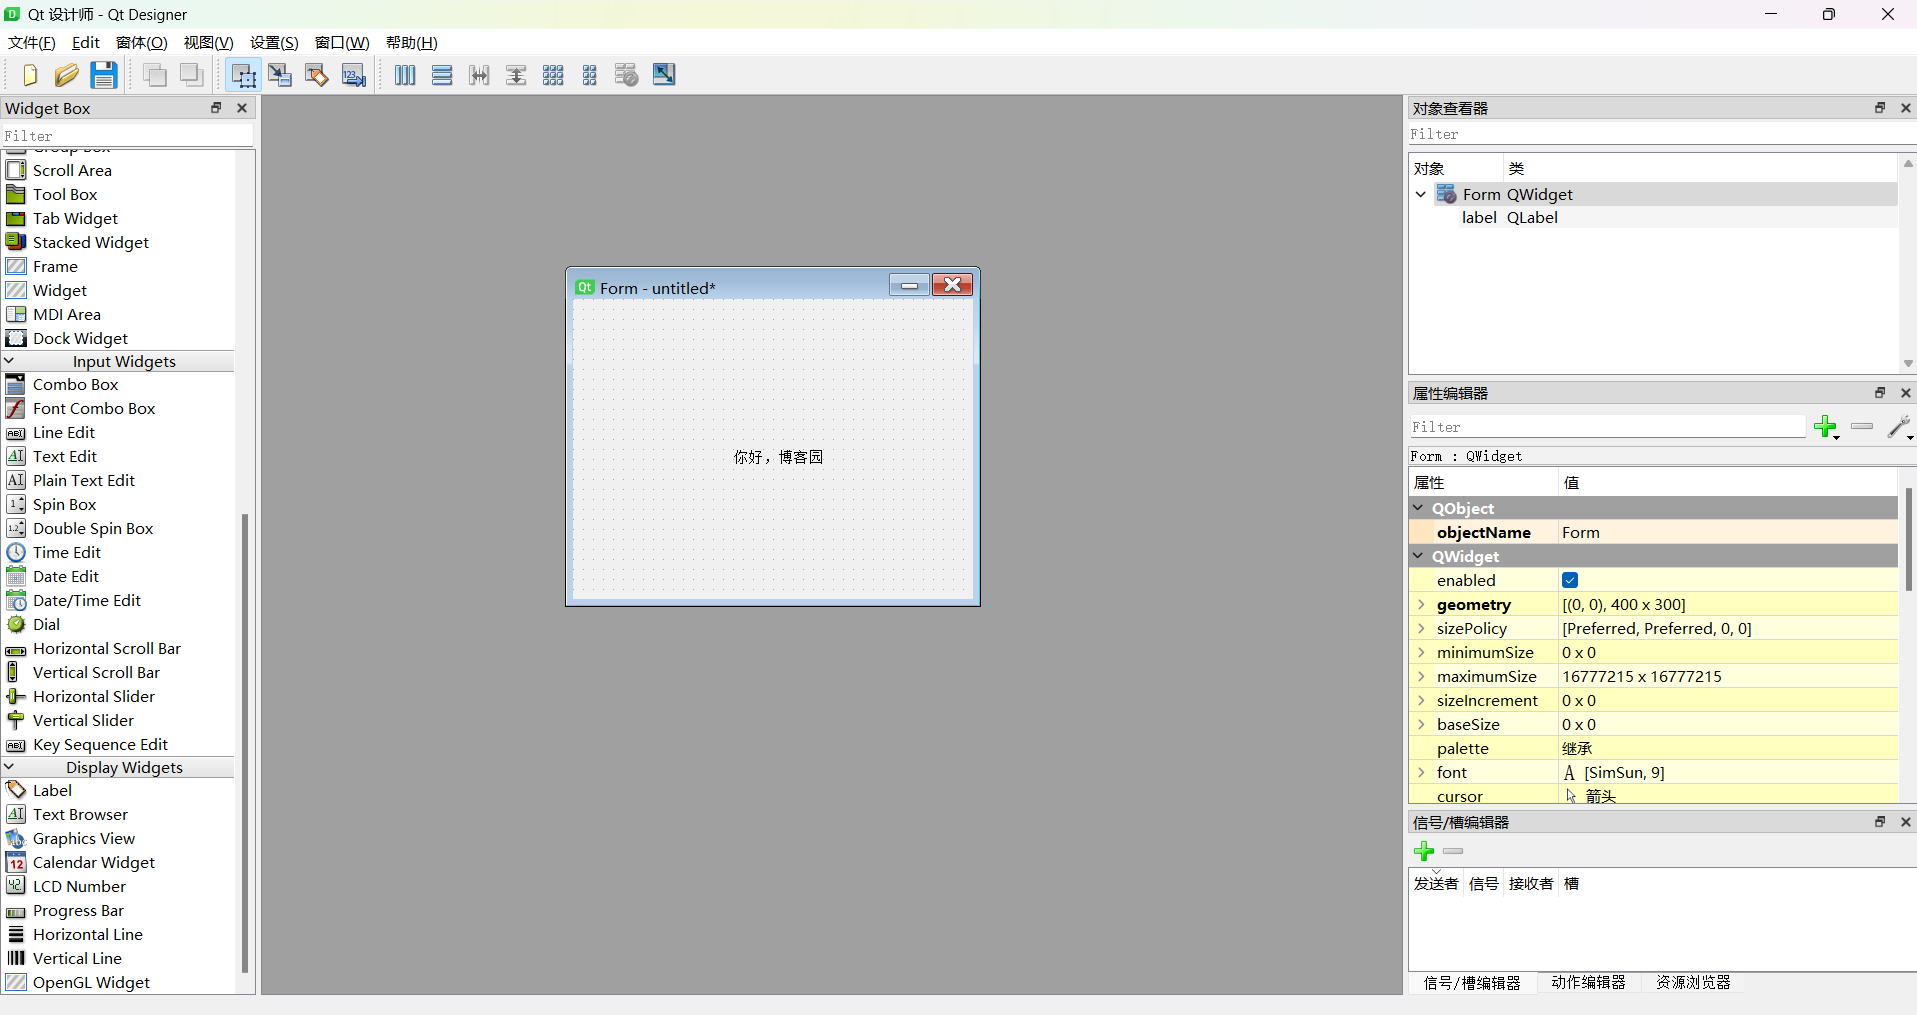Apply Lay Out in a Form Layout icon
The image size is (1917, 1015).
(x=590, y=75)
